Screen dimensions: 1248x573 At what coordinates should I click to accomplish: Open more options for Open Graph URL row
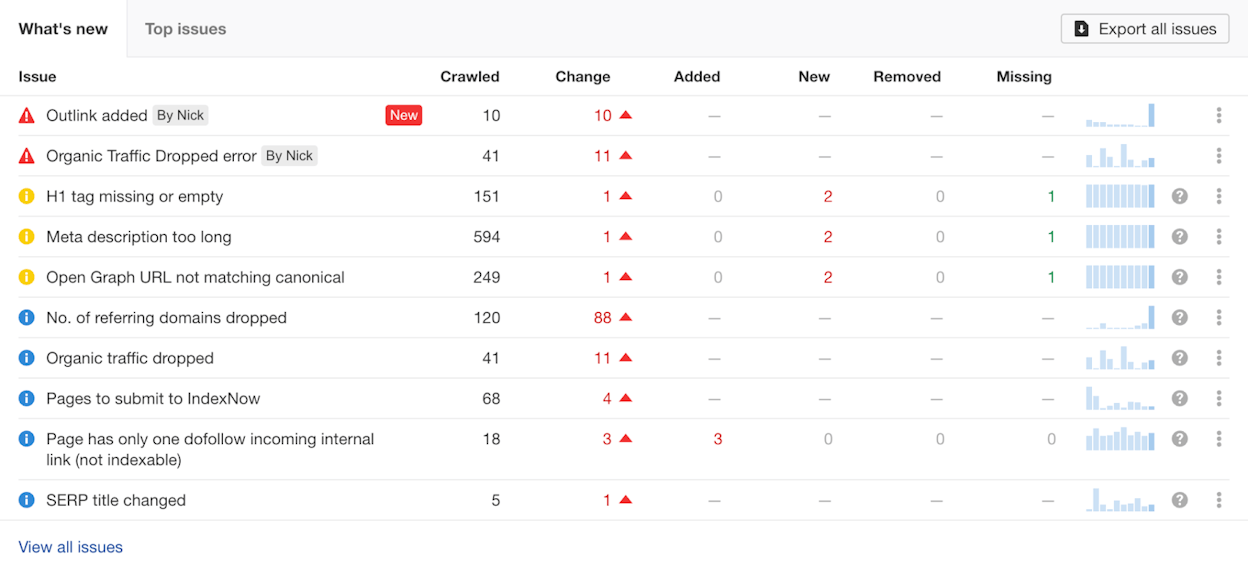pyautogui.click(x=1219, y=277)
